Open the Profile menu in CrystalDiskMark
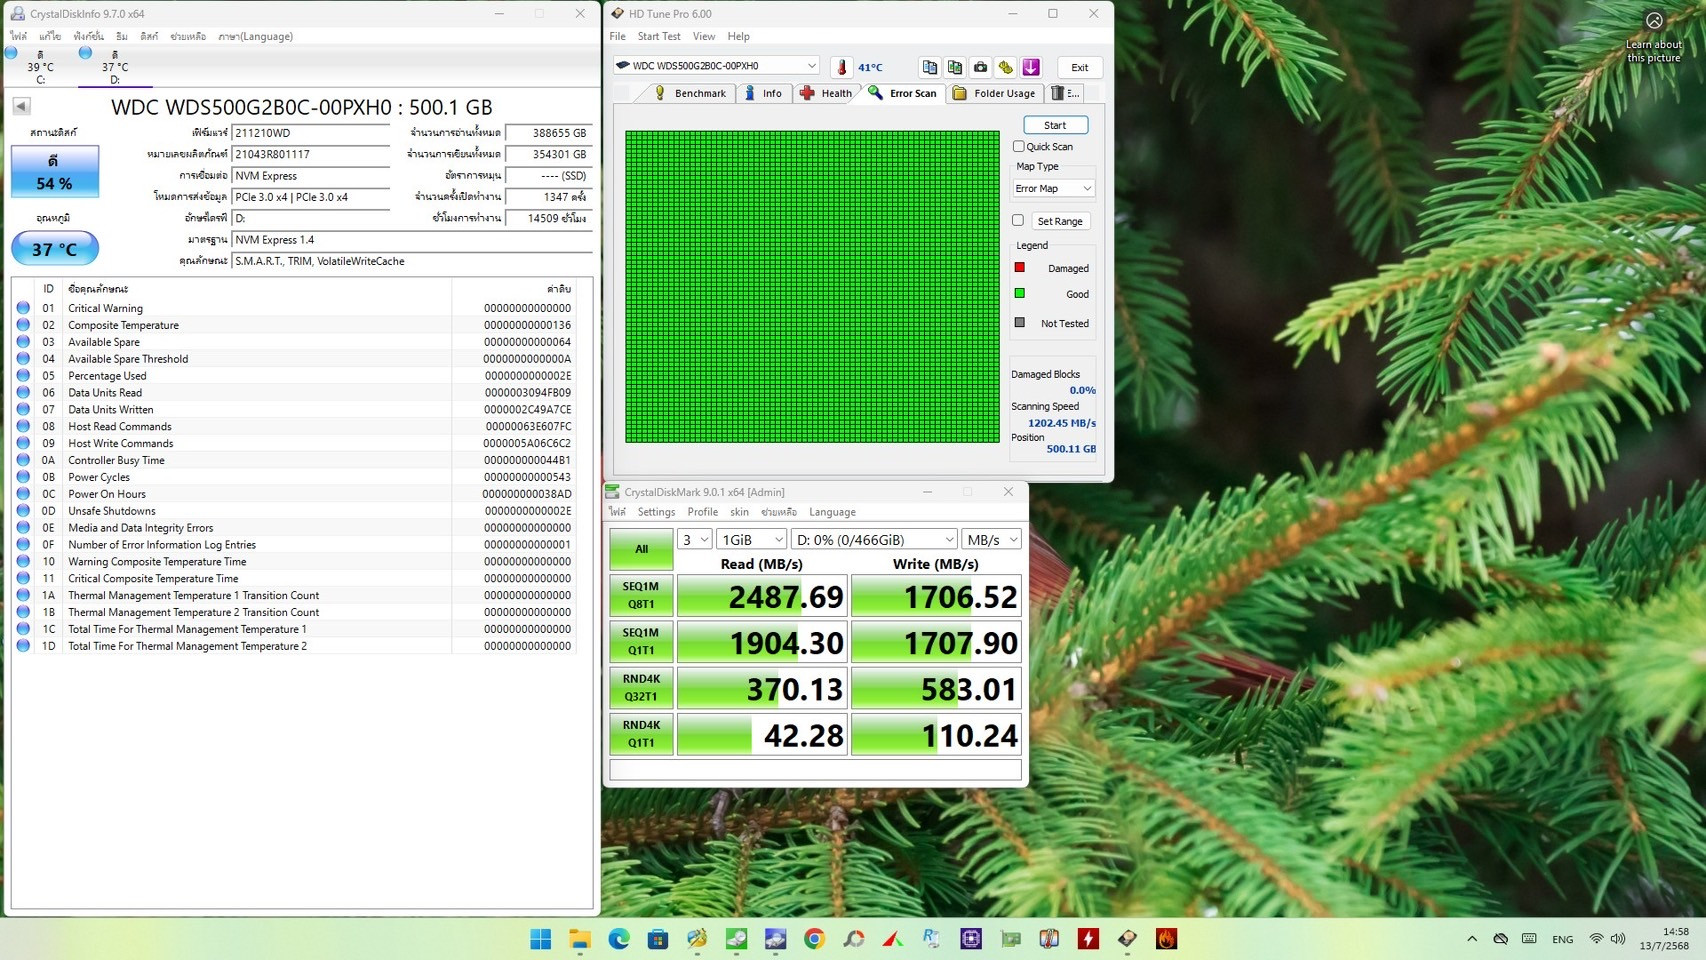The width and height of the screenshot is (1706, 960). coord(702,512)
